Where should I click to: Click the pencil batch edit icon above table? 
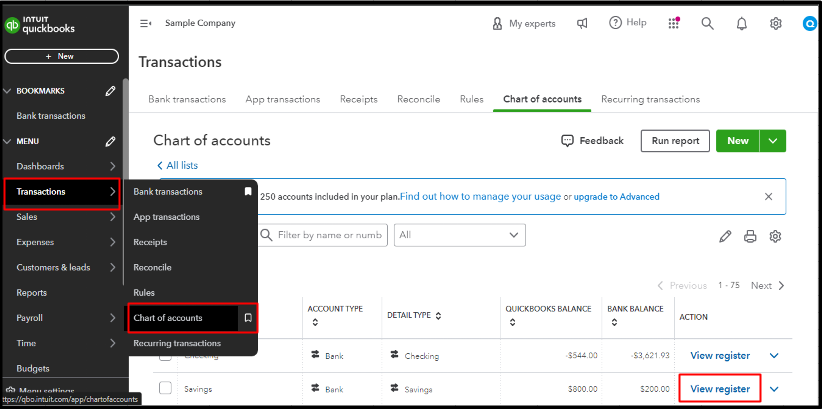point(725,236)
